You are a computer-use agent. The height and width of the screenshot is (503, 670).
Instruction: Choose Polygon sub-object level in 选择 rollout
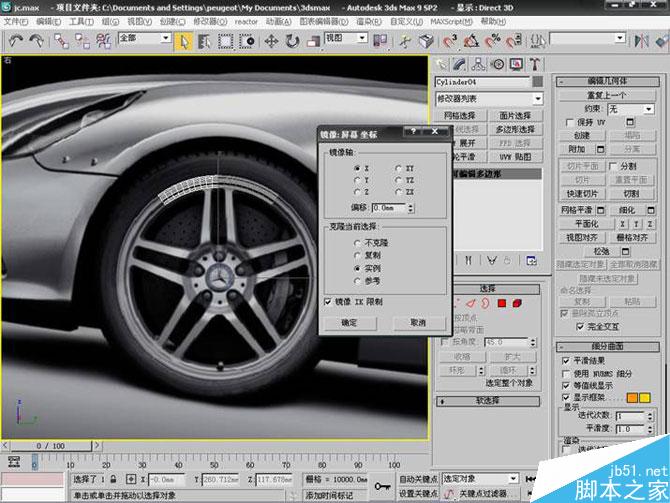click(x=501, y=303)
